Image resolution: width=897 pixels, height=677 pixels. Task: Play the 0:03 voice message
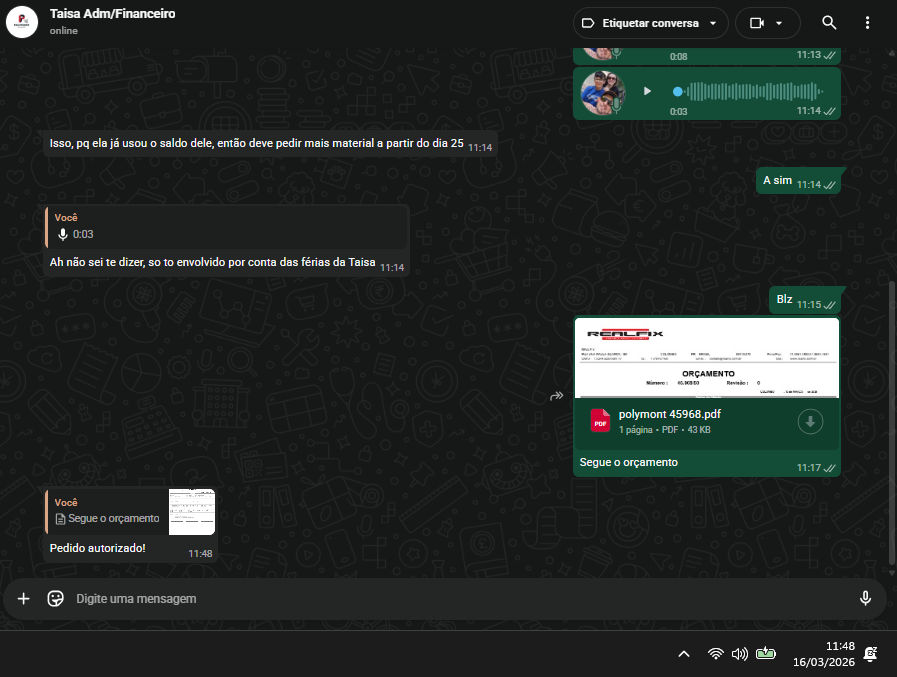(647, 91)
